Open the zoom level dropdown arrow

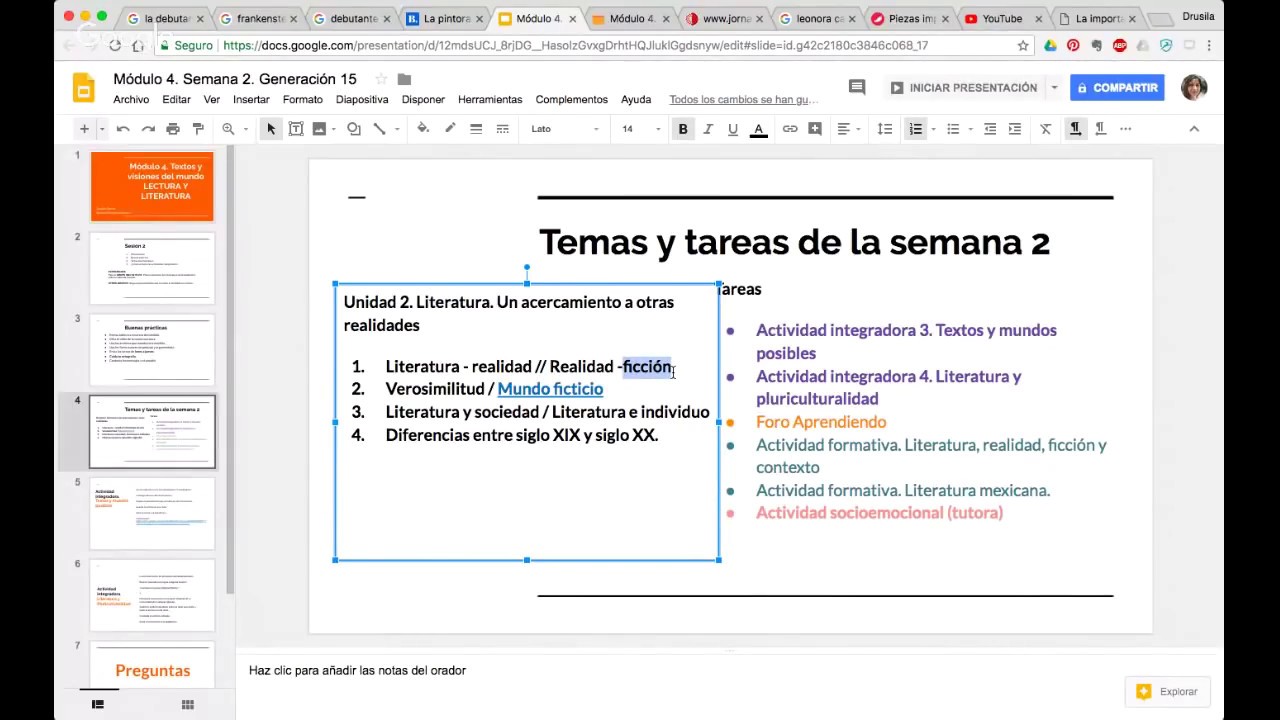pos(246,129)
